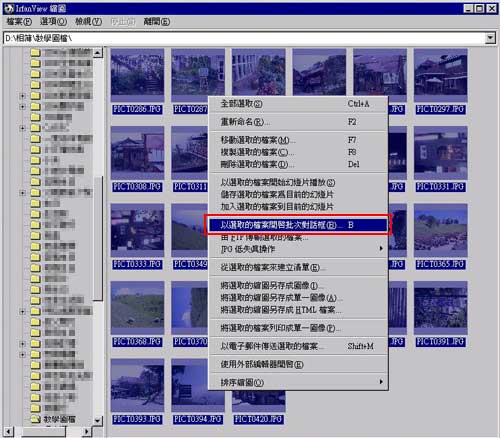Click the IrfanView icon in the title bar

[x=9, y=9]
